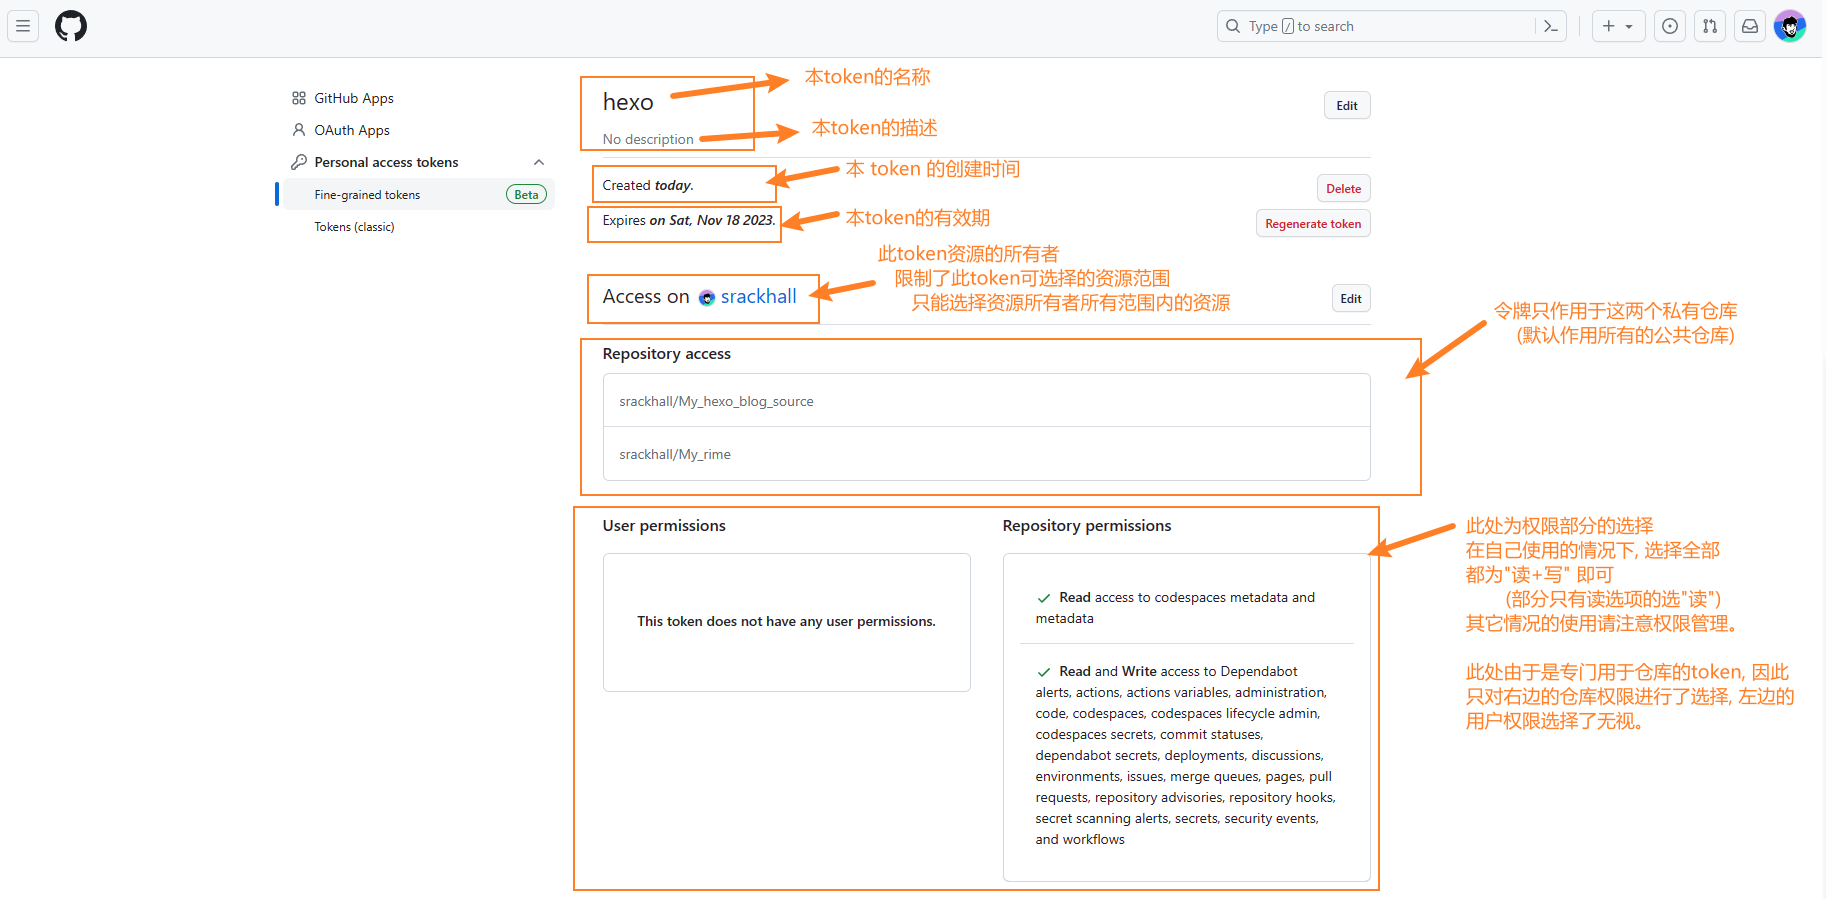Open the command palette icon
Viewport: 1826px width, 899px height.
click(1550, 26)
